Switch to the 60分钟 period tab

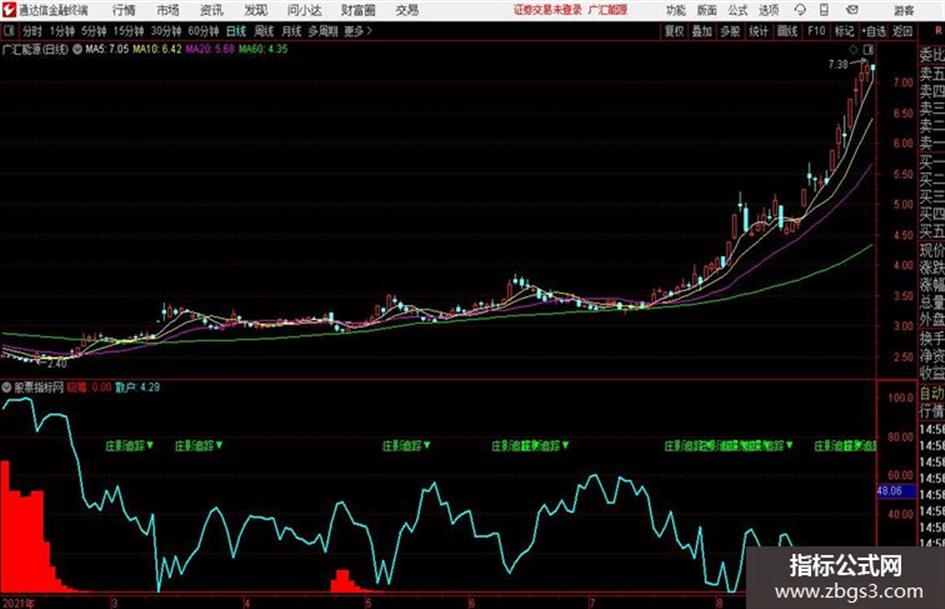[203, 31]
